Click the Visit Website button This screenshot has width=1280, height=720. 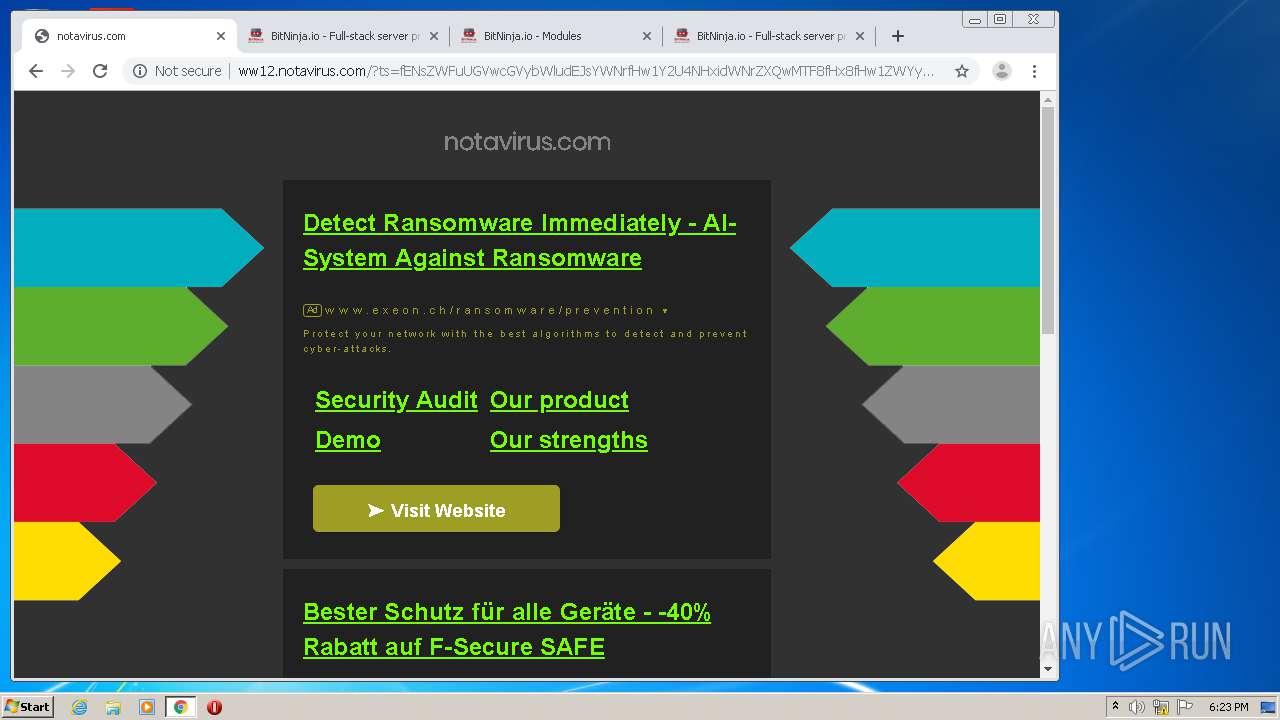(x=436, y=509)
